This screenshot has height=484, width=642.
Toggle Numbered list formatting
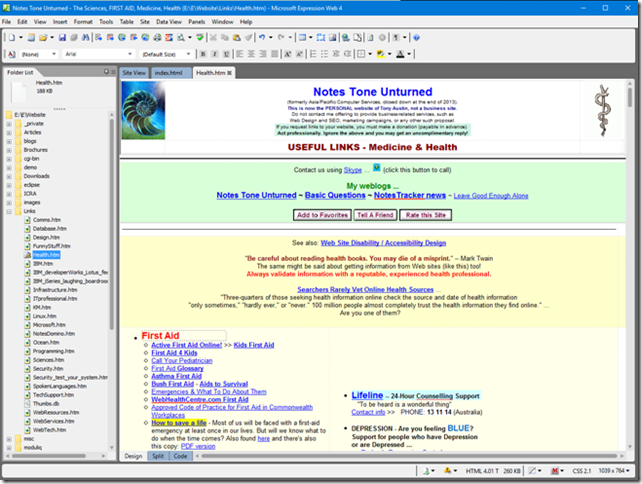coord(313,54)
